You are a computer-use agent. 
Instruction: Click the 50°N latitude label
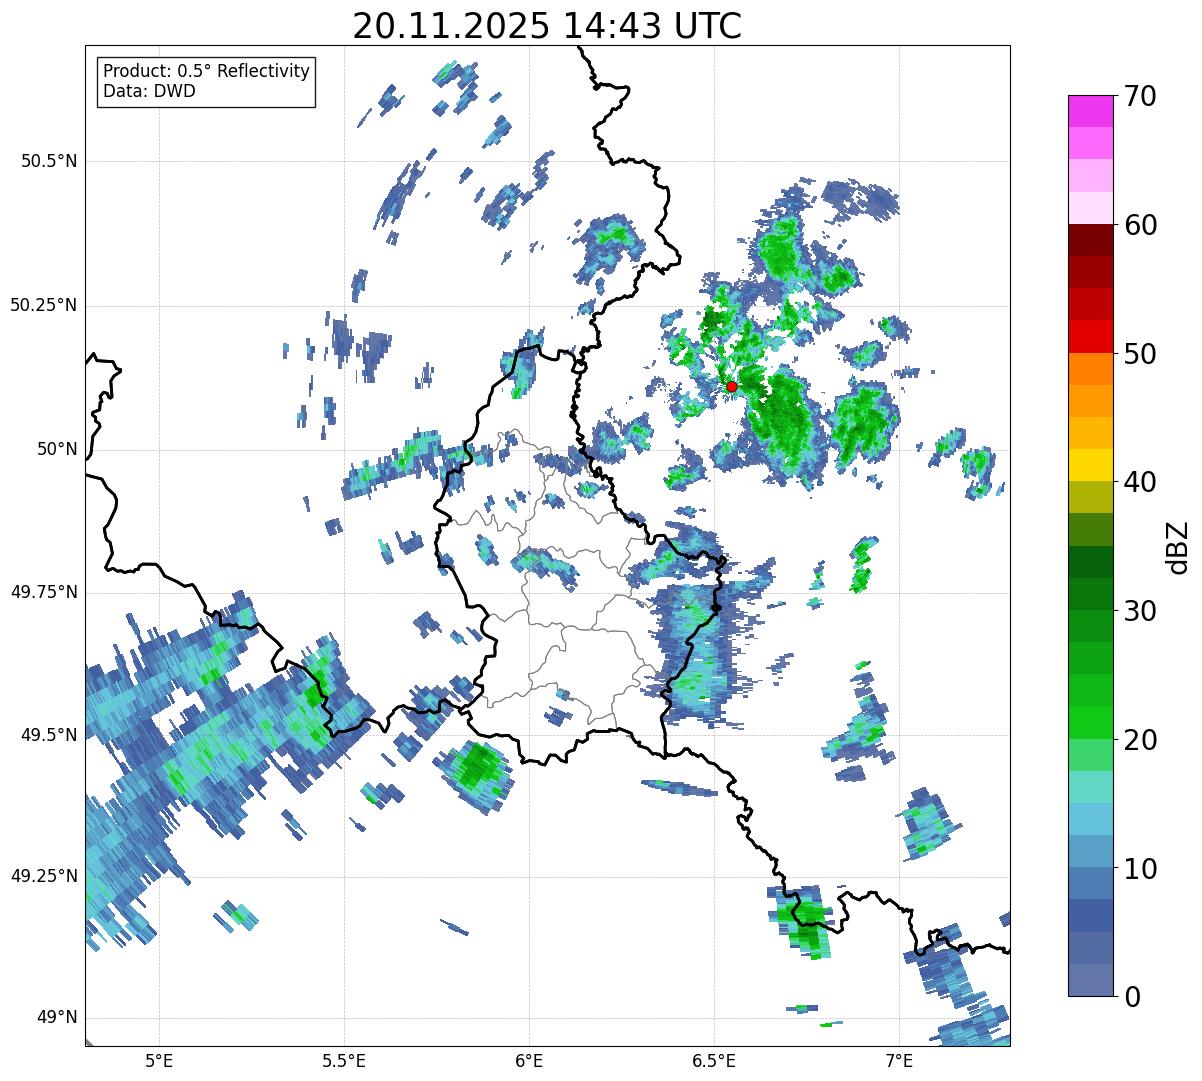pyautogui.click(x=57, y=449)
